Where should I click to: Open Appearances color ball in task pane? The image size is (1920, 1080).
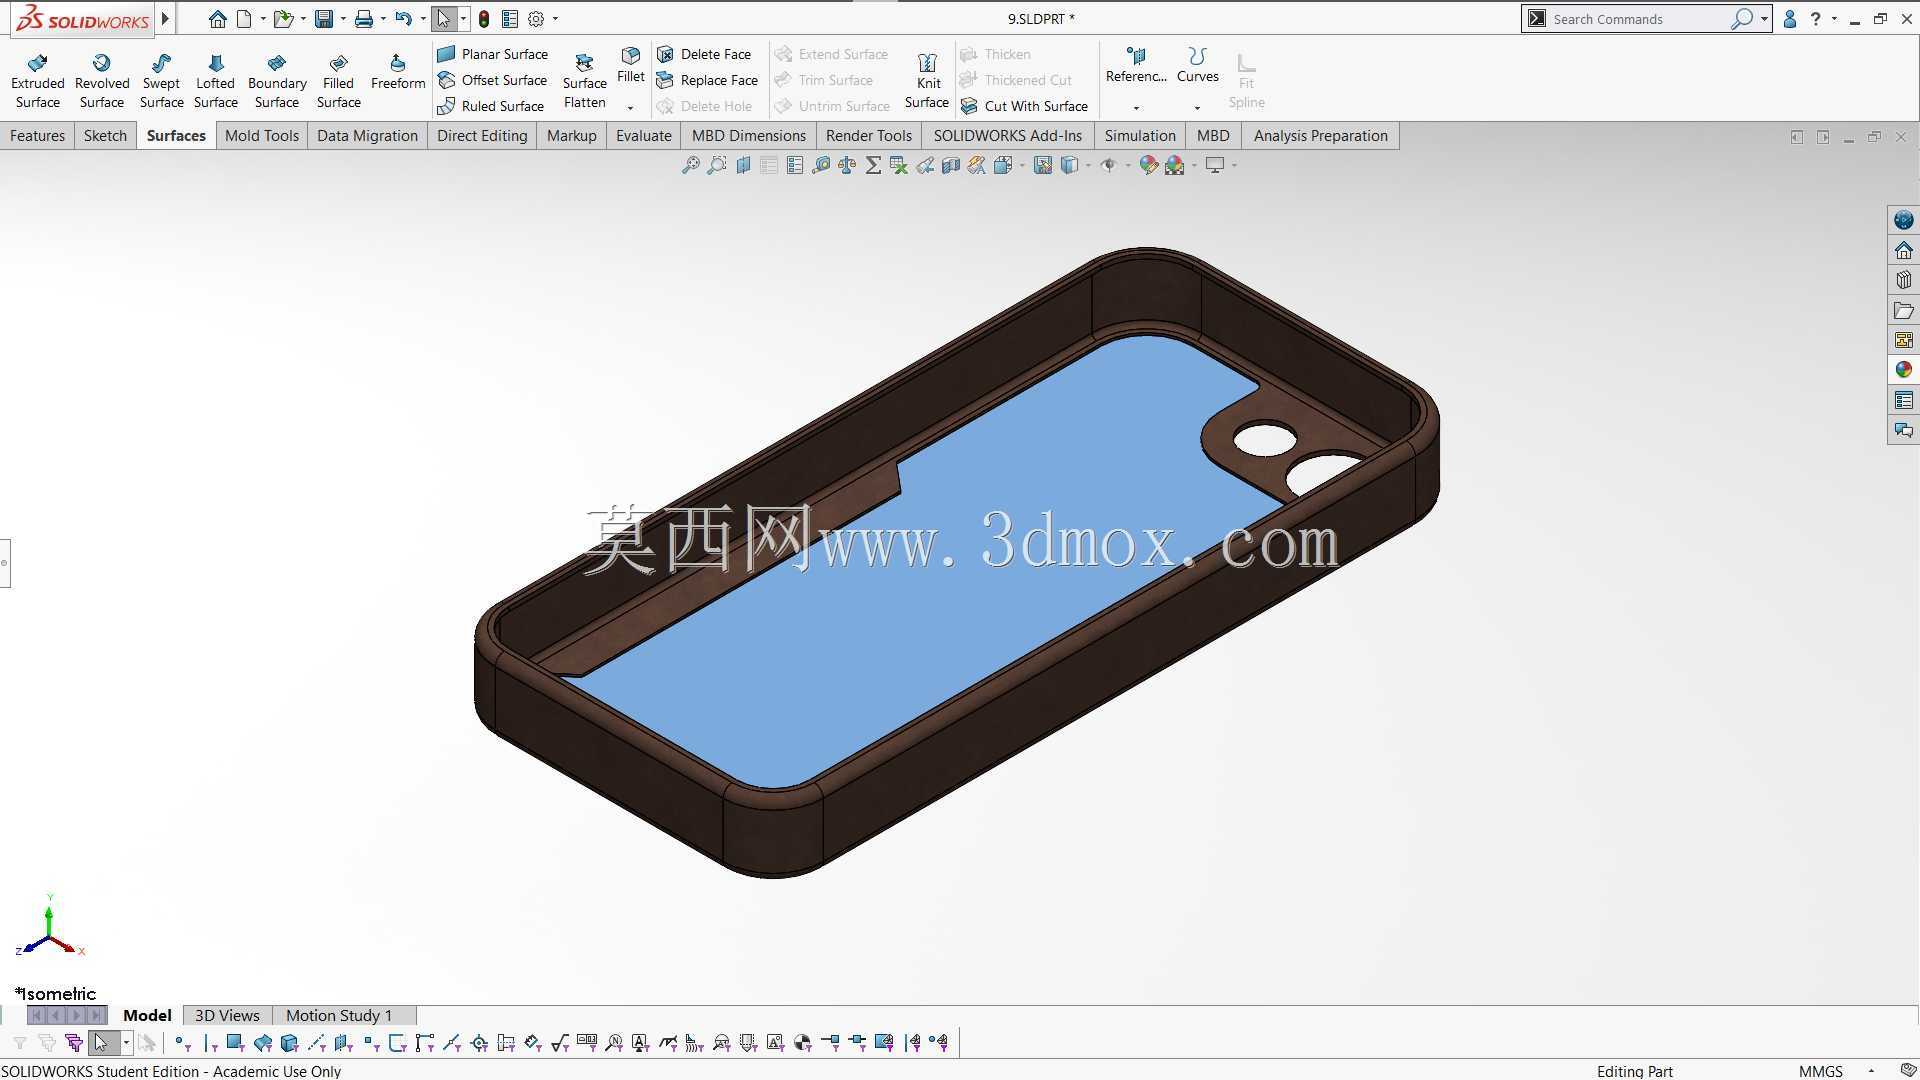click(x=1903, y=370)
